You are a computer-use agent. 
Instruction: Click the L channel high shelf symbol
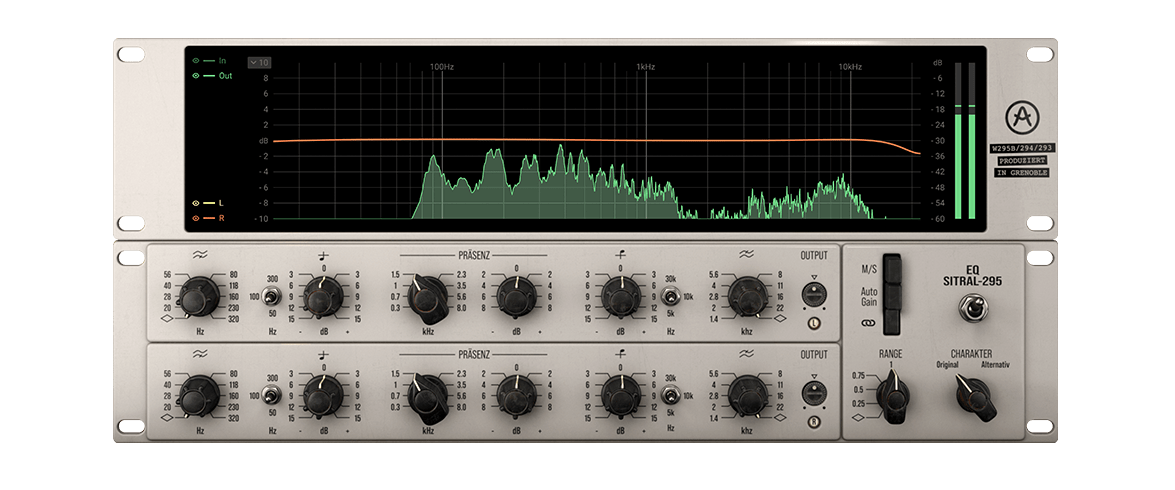(x=620, y=255)
